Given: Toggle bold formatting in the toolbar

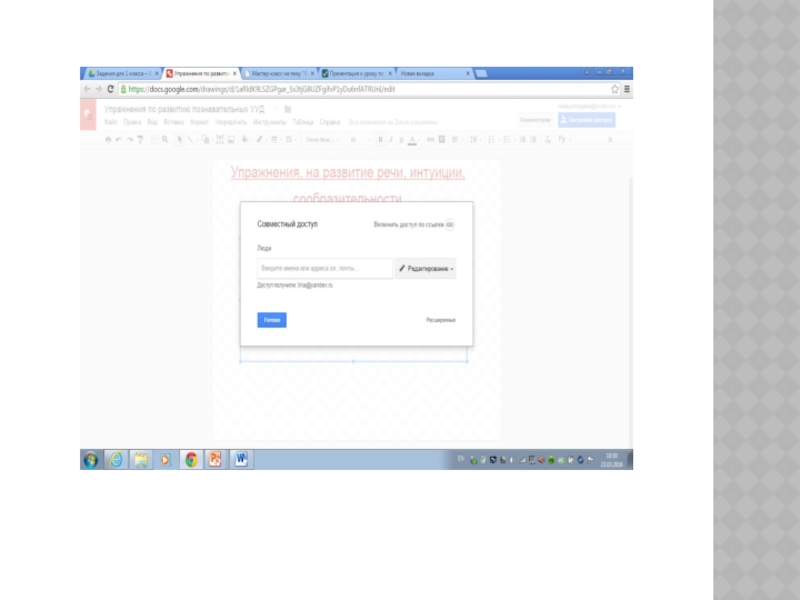Looking at the screenshot, I should (380, 140).
